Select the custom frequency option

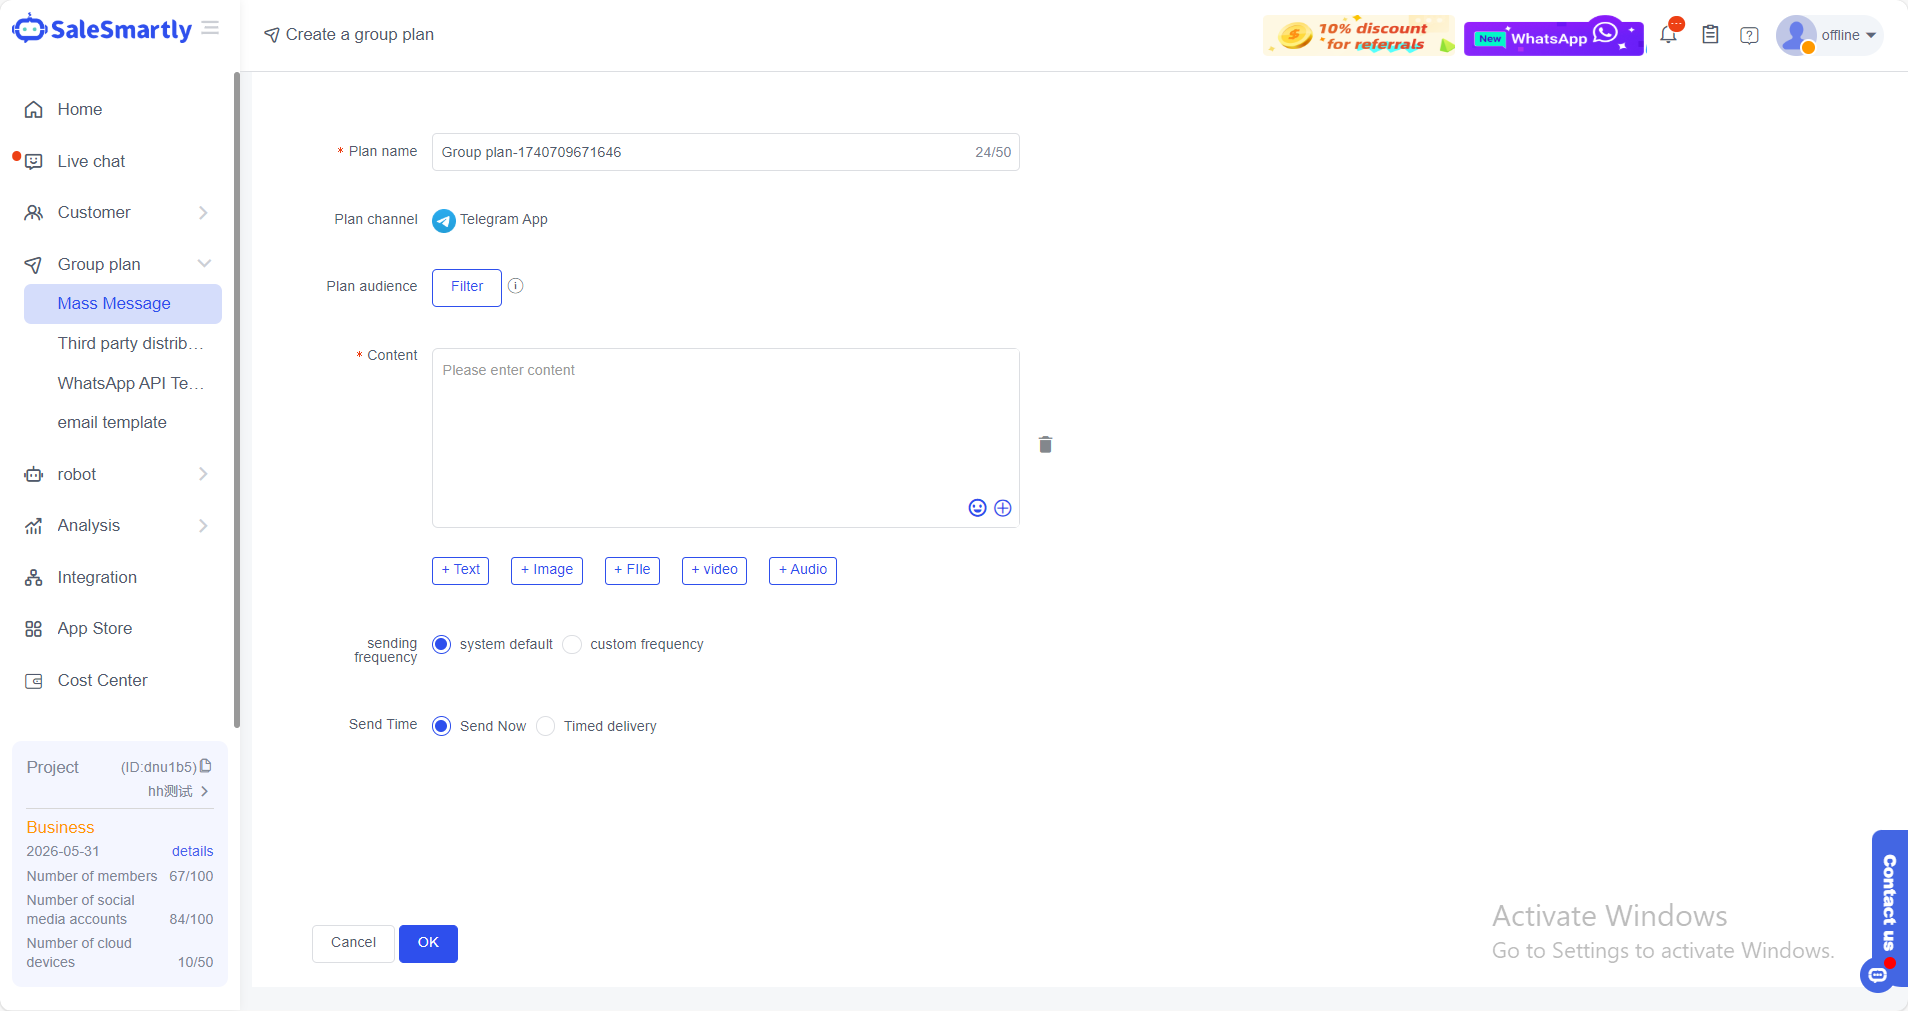click(x=572, y=645)
